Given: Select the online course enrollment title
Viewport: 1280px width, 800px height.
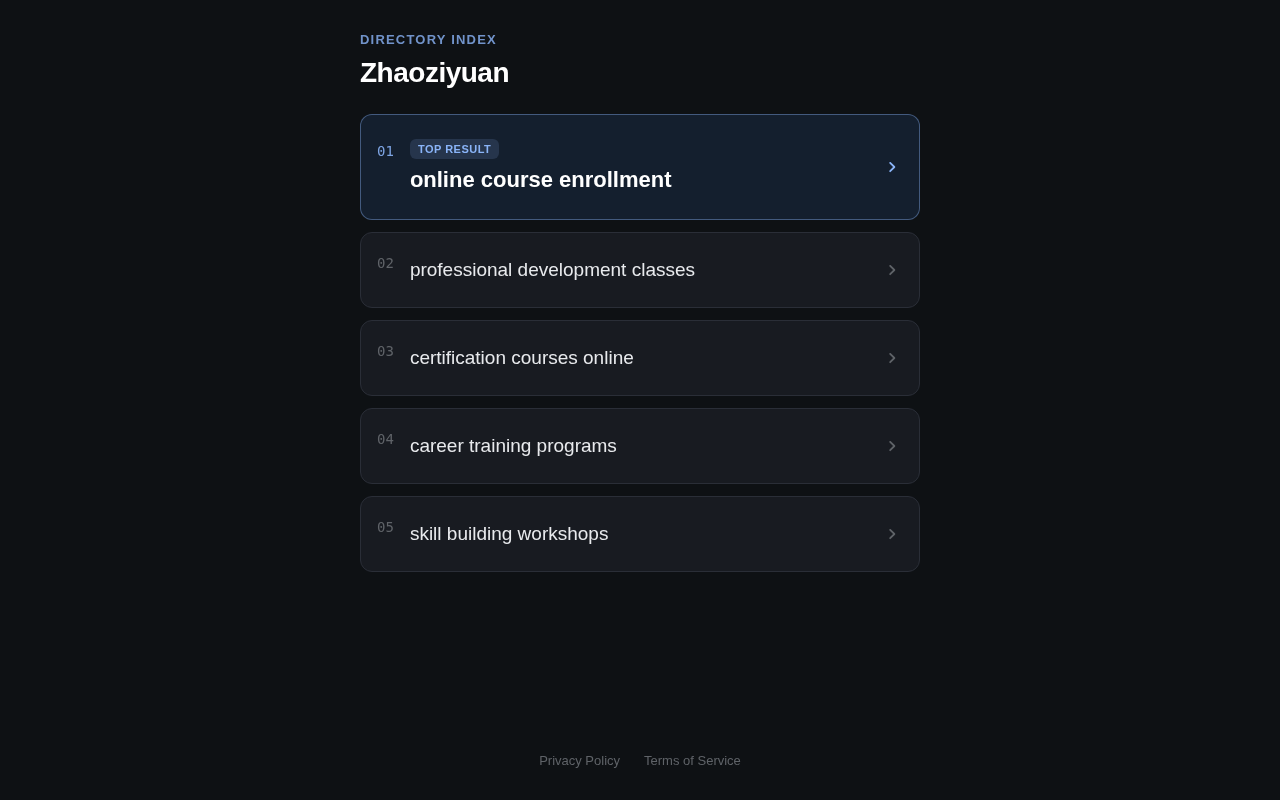Looking at the screenshot, I should click(x=541, y=180).
